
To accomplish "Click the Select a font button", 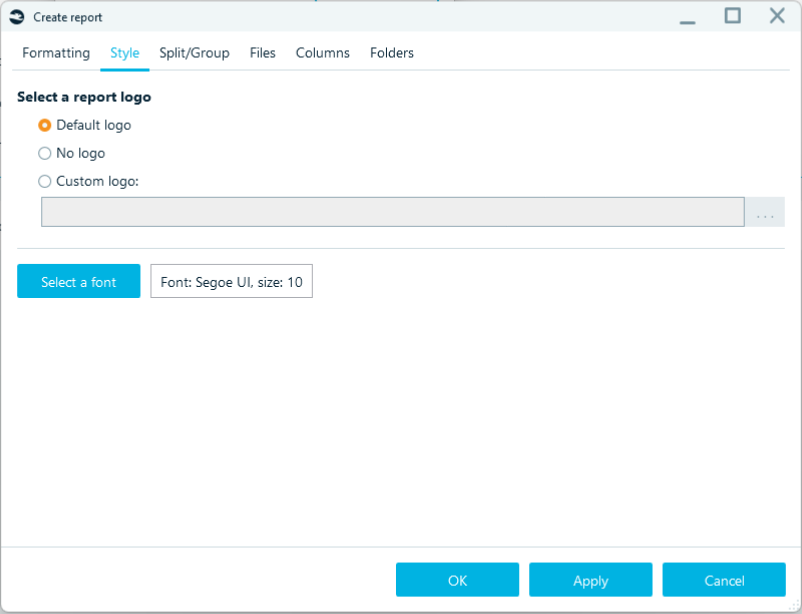I will click(79, 281).
